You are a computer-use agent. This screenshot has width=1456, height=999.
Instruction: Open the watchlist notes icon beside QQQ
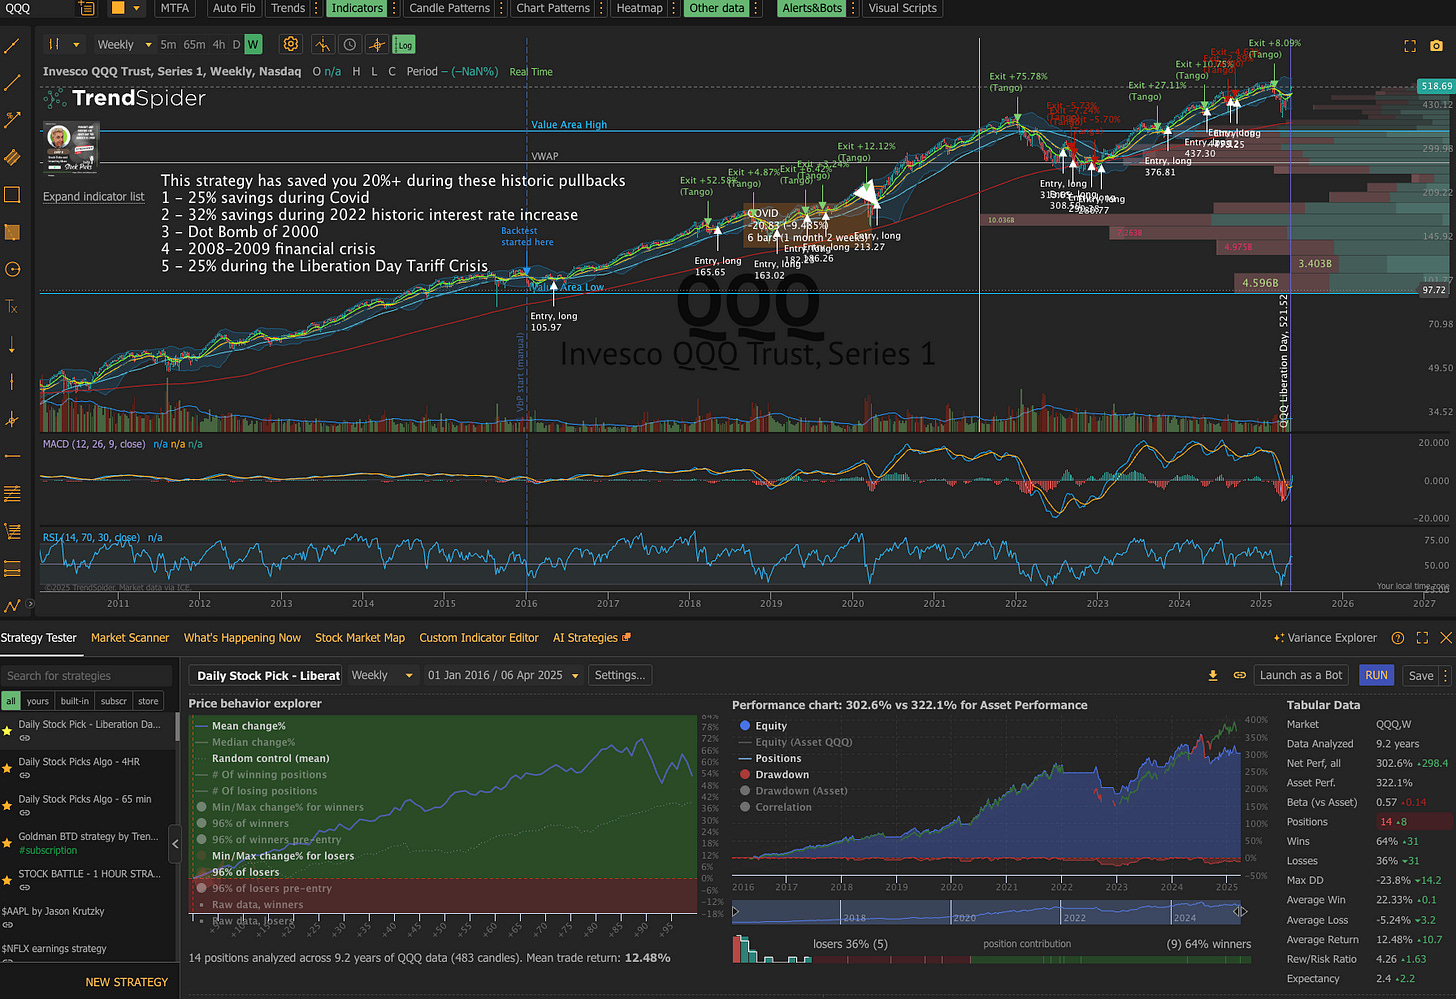(x=87, y=8)
